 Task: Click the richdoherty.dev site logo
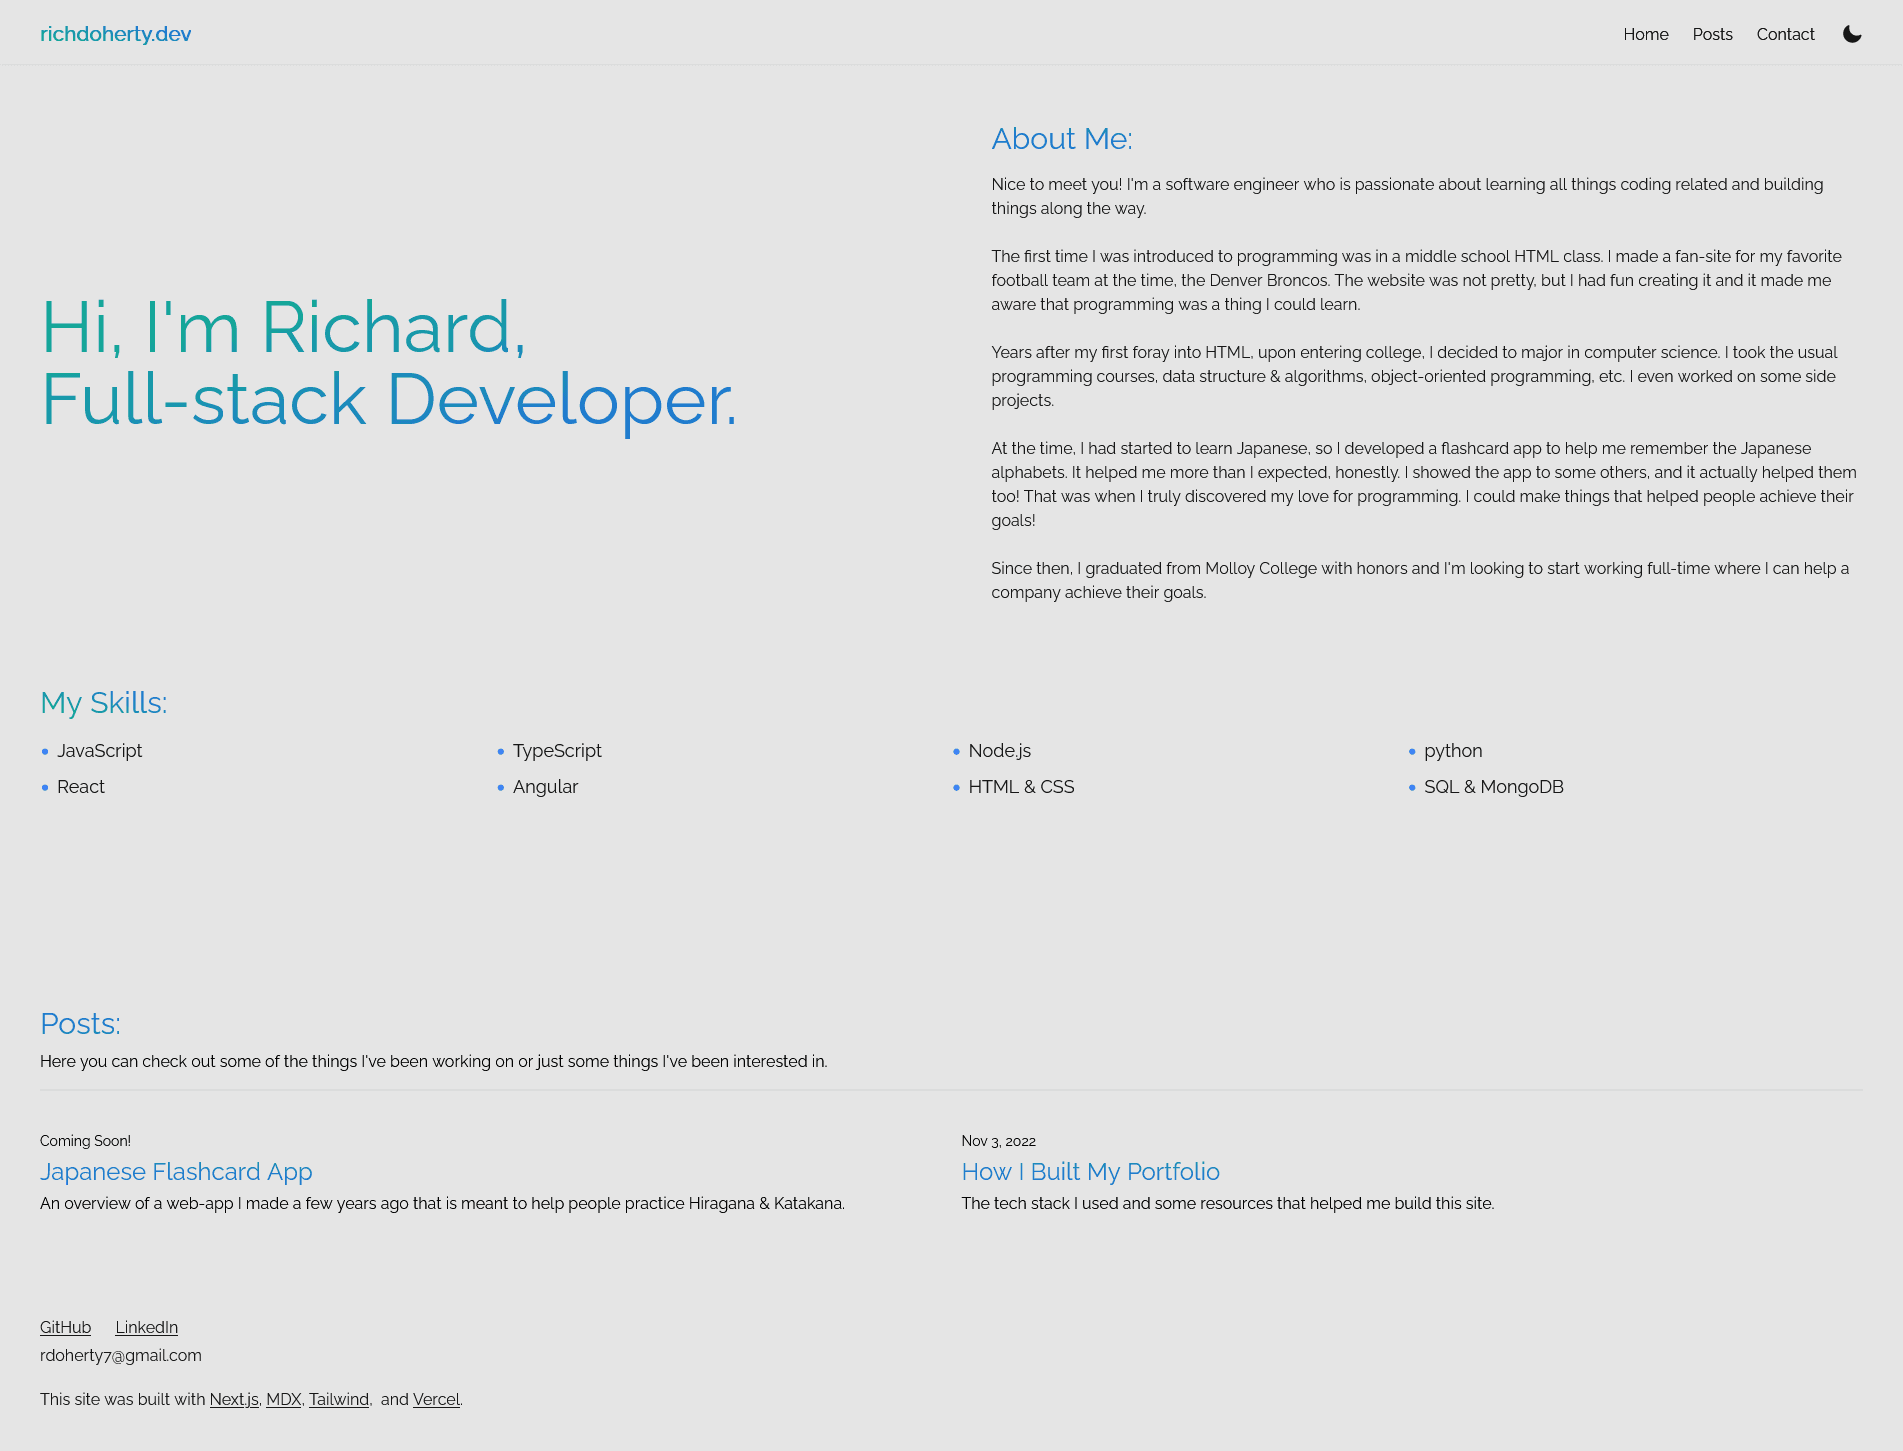(115, 34)
